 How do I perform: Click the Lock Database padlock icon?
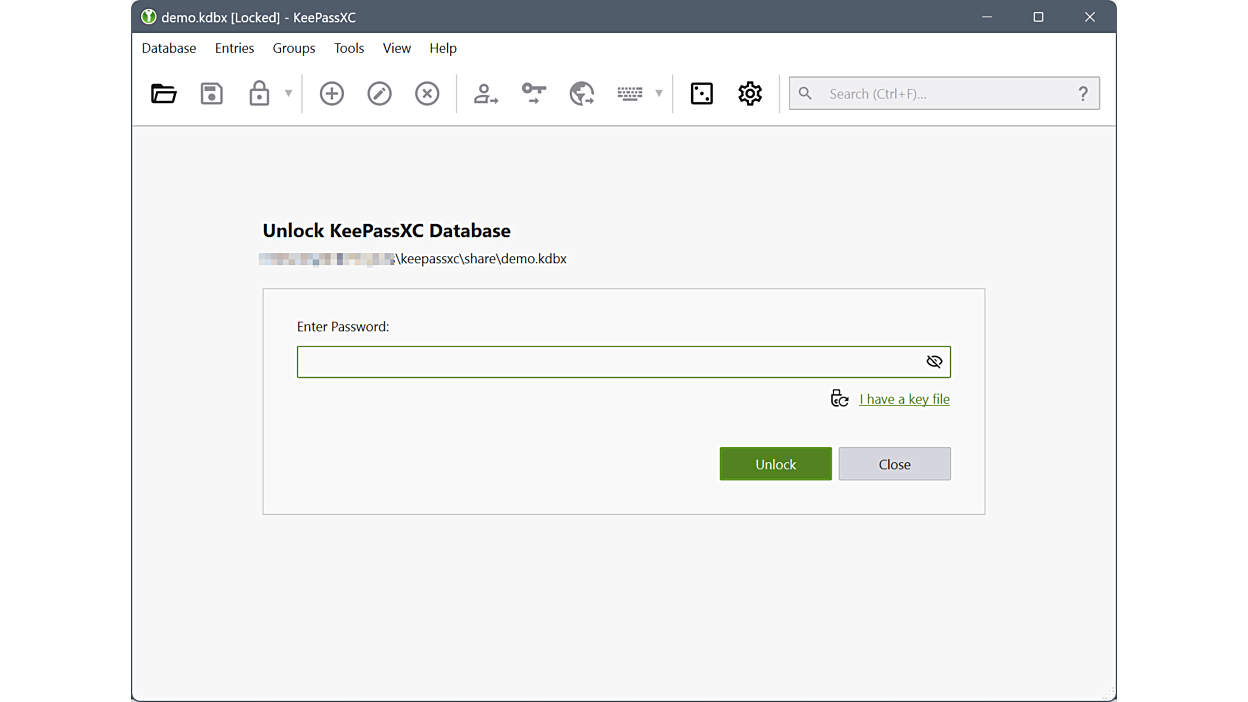coord(259,94)
